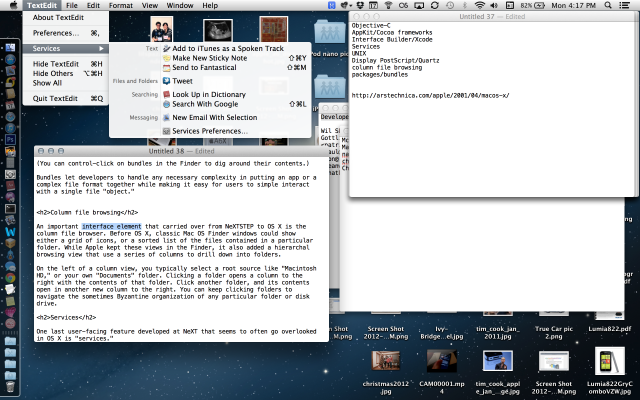Click the blue W app Dock icon
This screenshot has width=640, height=400.
tap(10, 232)
